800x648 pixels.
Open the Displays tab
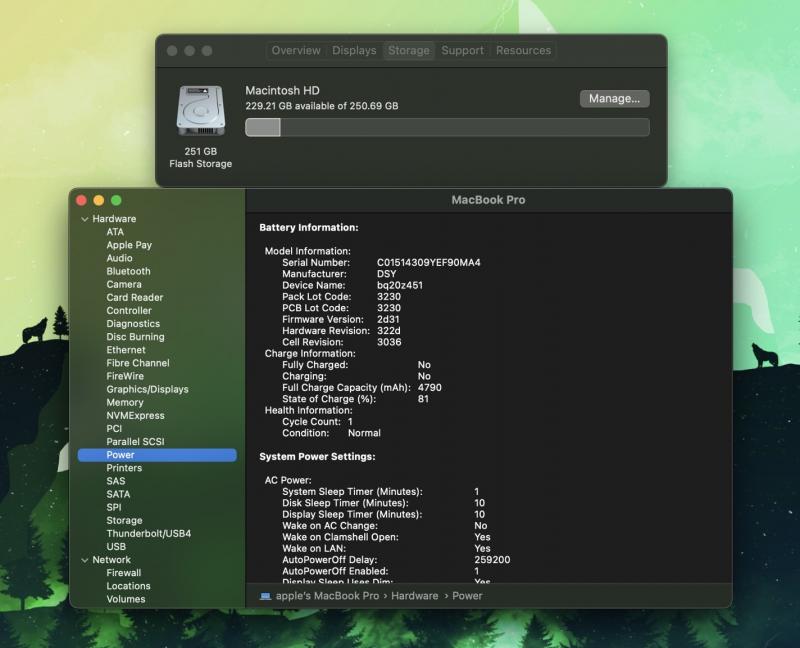tap(354, 51)
